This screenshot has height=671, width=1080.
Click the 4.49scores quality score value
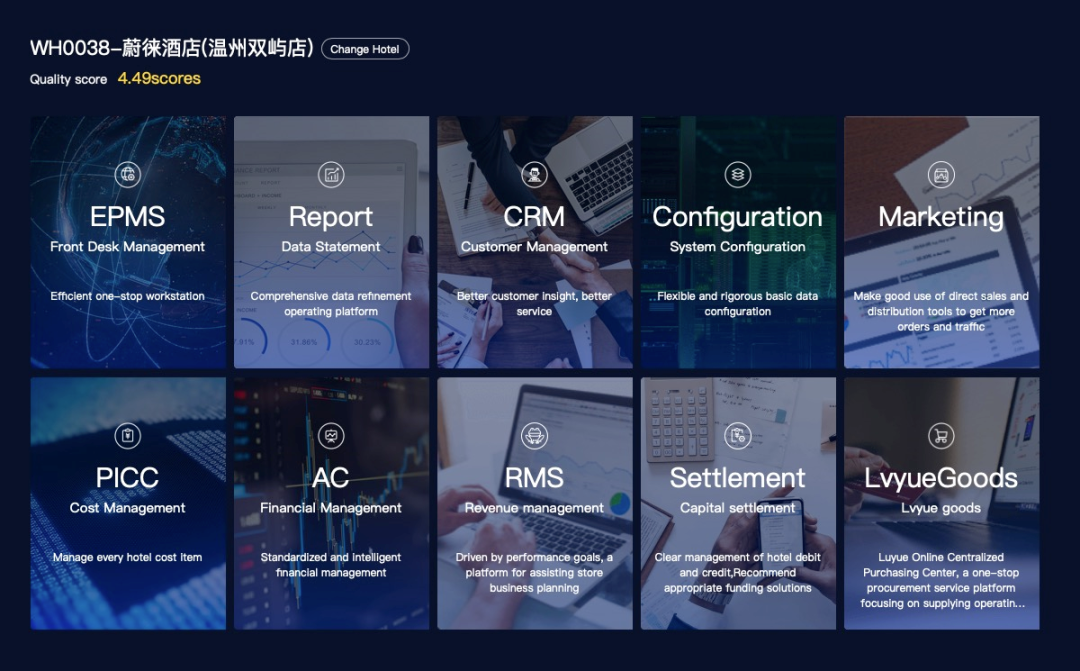tap(159, 78)
